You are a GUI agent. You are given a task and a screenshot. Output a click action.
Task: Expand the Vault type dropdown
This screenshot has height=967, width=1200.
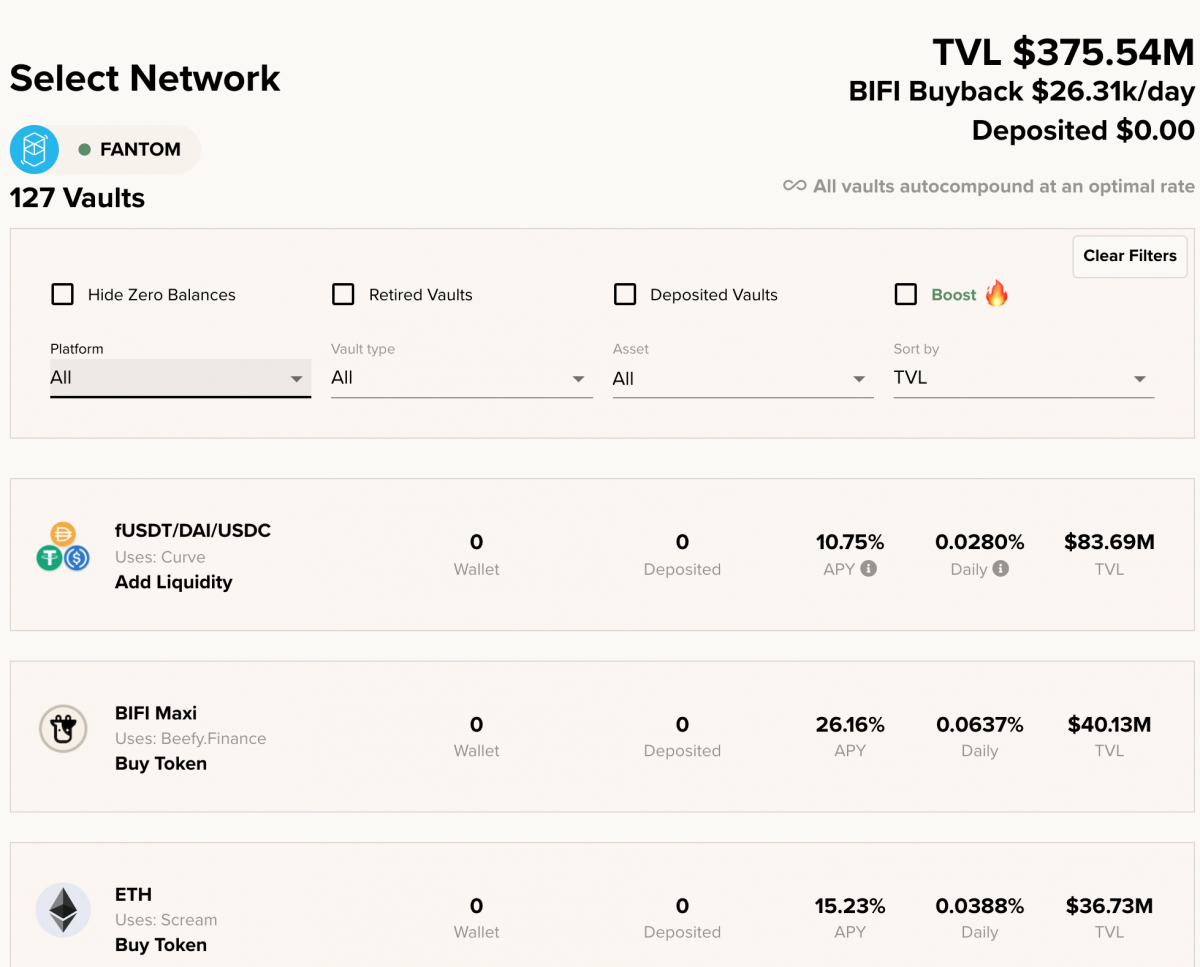pos(462,378)
